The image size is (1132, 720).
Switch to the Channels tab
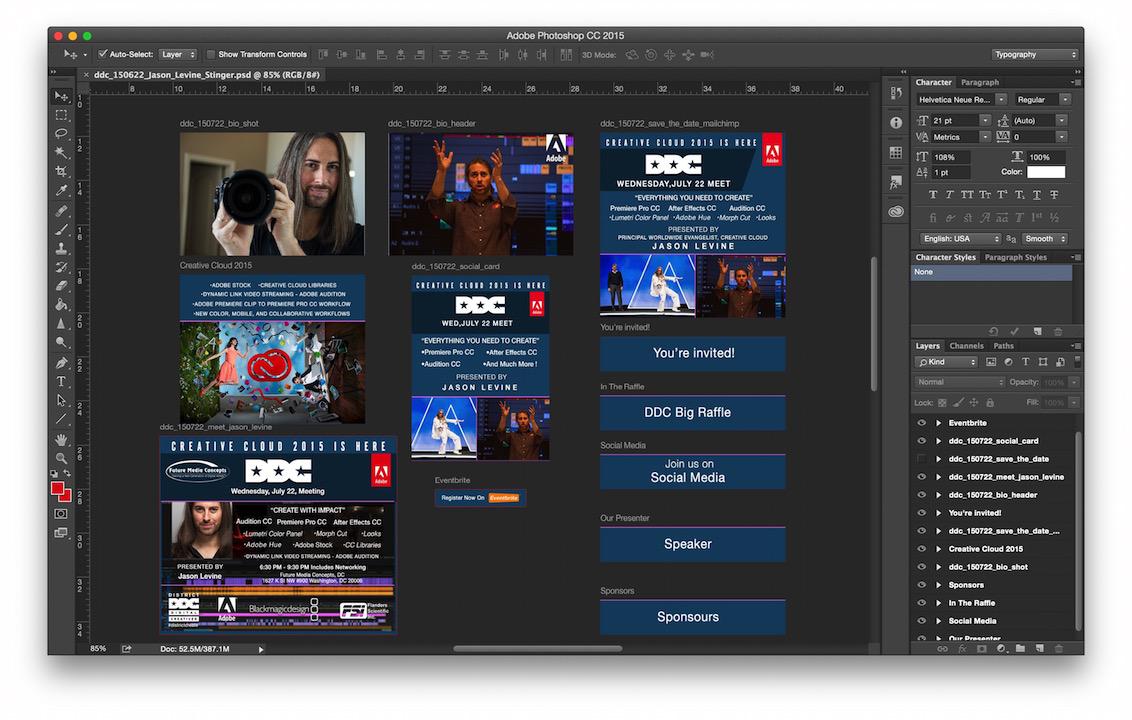[x=966, y=346]
